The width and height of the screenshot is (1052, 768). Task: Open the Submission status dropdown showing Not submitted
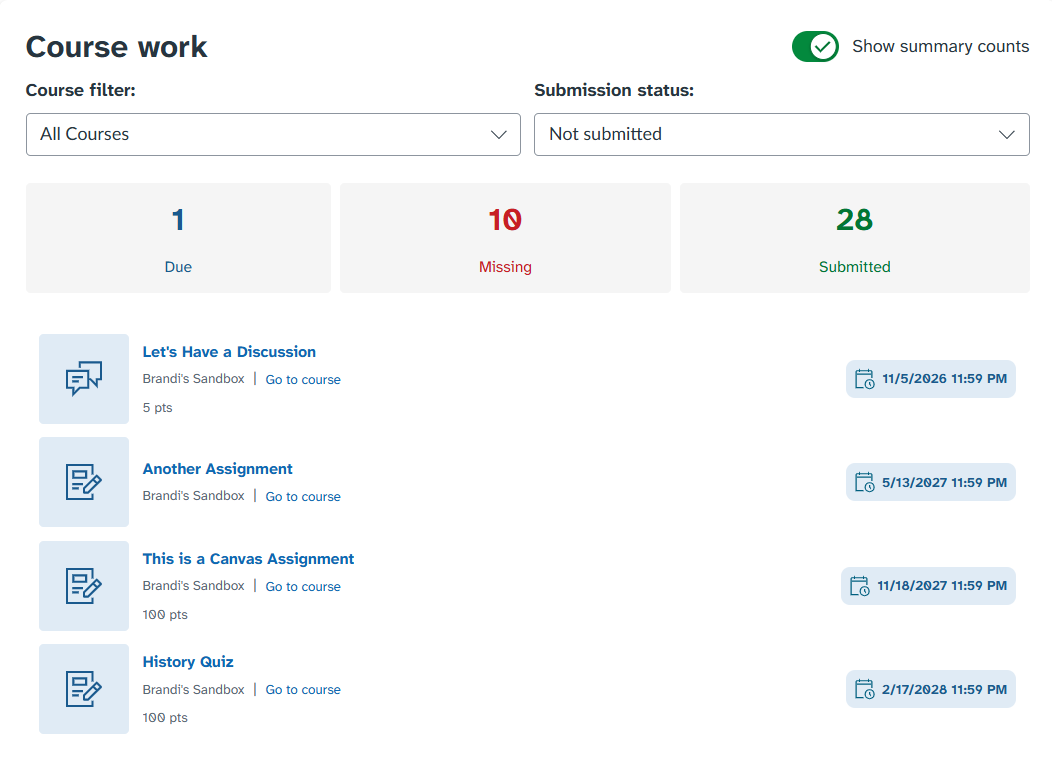coord(782,134)
